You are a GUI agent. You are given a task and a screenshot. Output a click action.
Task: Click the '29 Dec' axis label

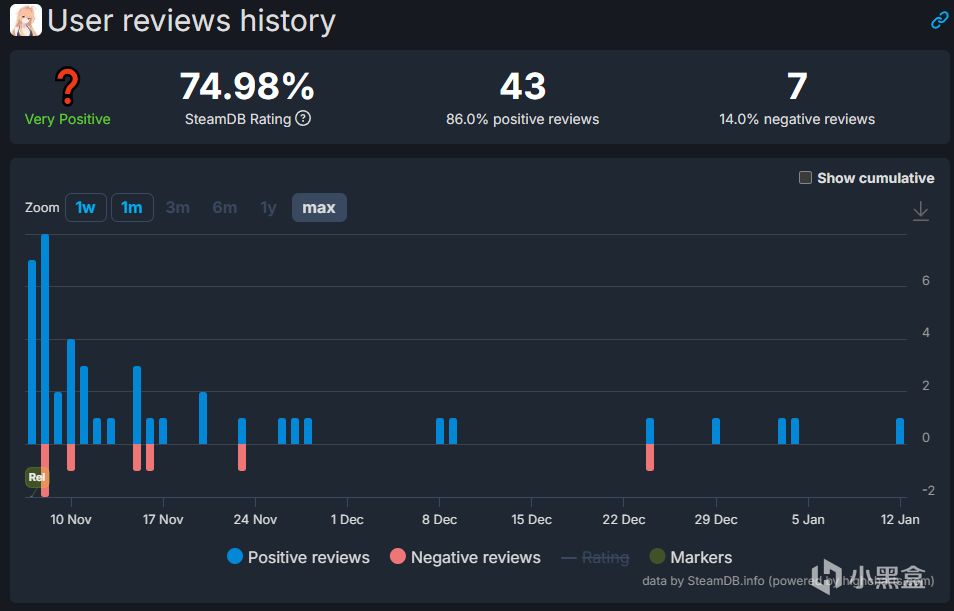(x=716, y=519)
